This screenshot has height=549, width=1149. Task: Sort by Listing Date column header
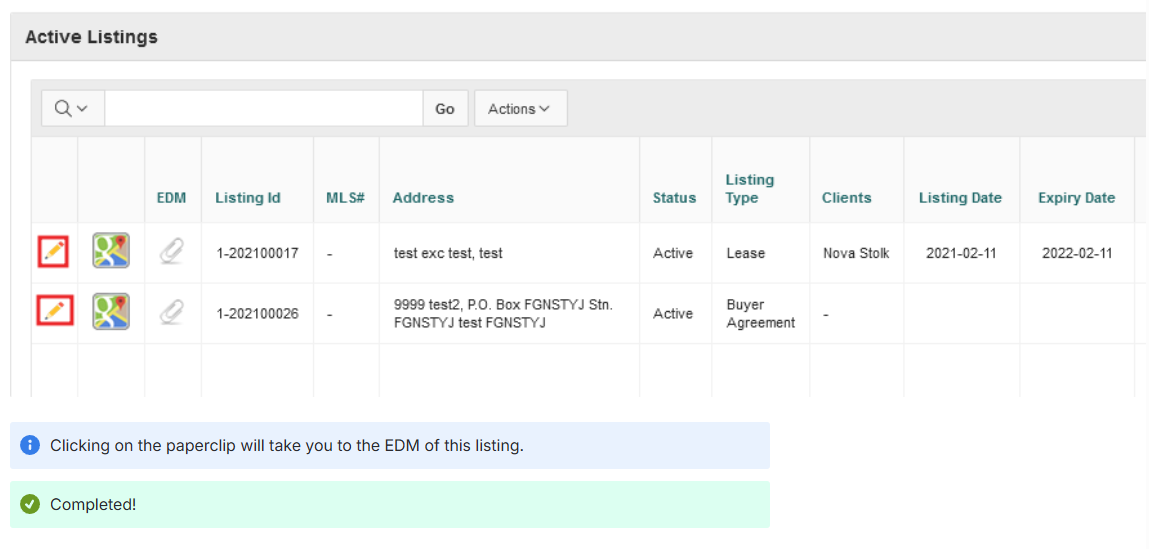[960, 198]
